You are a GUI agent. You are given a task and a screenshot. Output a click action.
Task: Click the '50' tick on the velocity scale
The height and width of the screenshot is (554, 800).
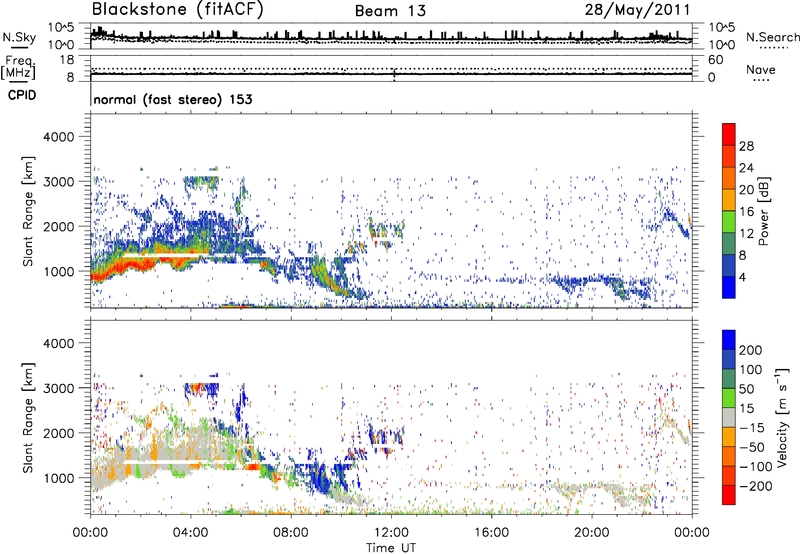coord(746,389)
